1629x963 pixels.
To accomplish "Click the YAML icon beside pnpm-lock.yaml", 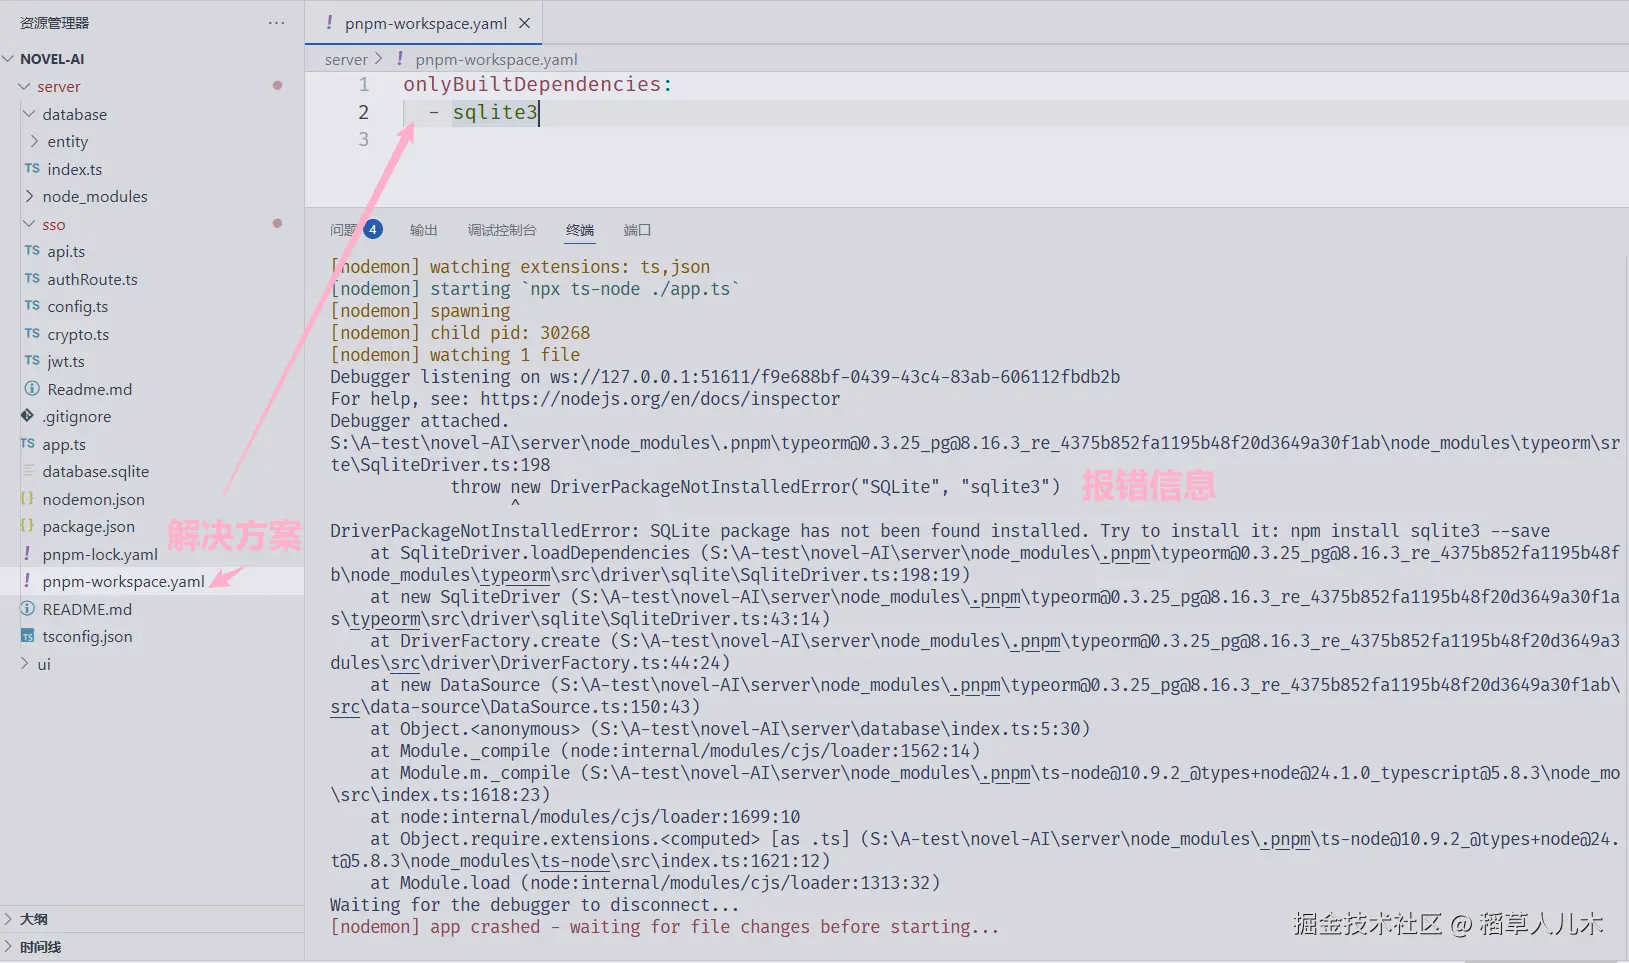I will [x=27, y=554].
